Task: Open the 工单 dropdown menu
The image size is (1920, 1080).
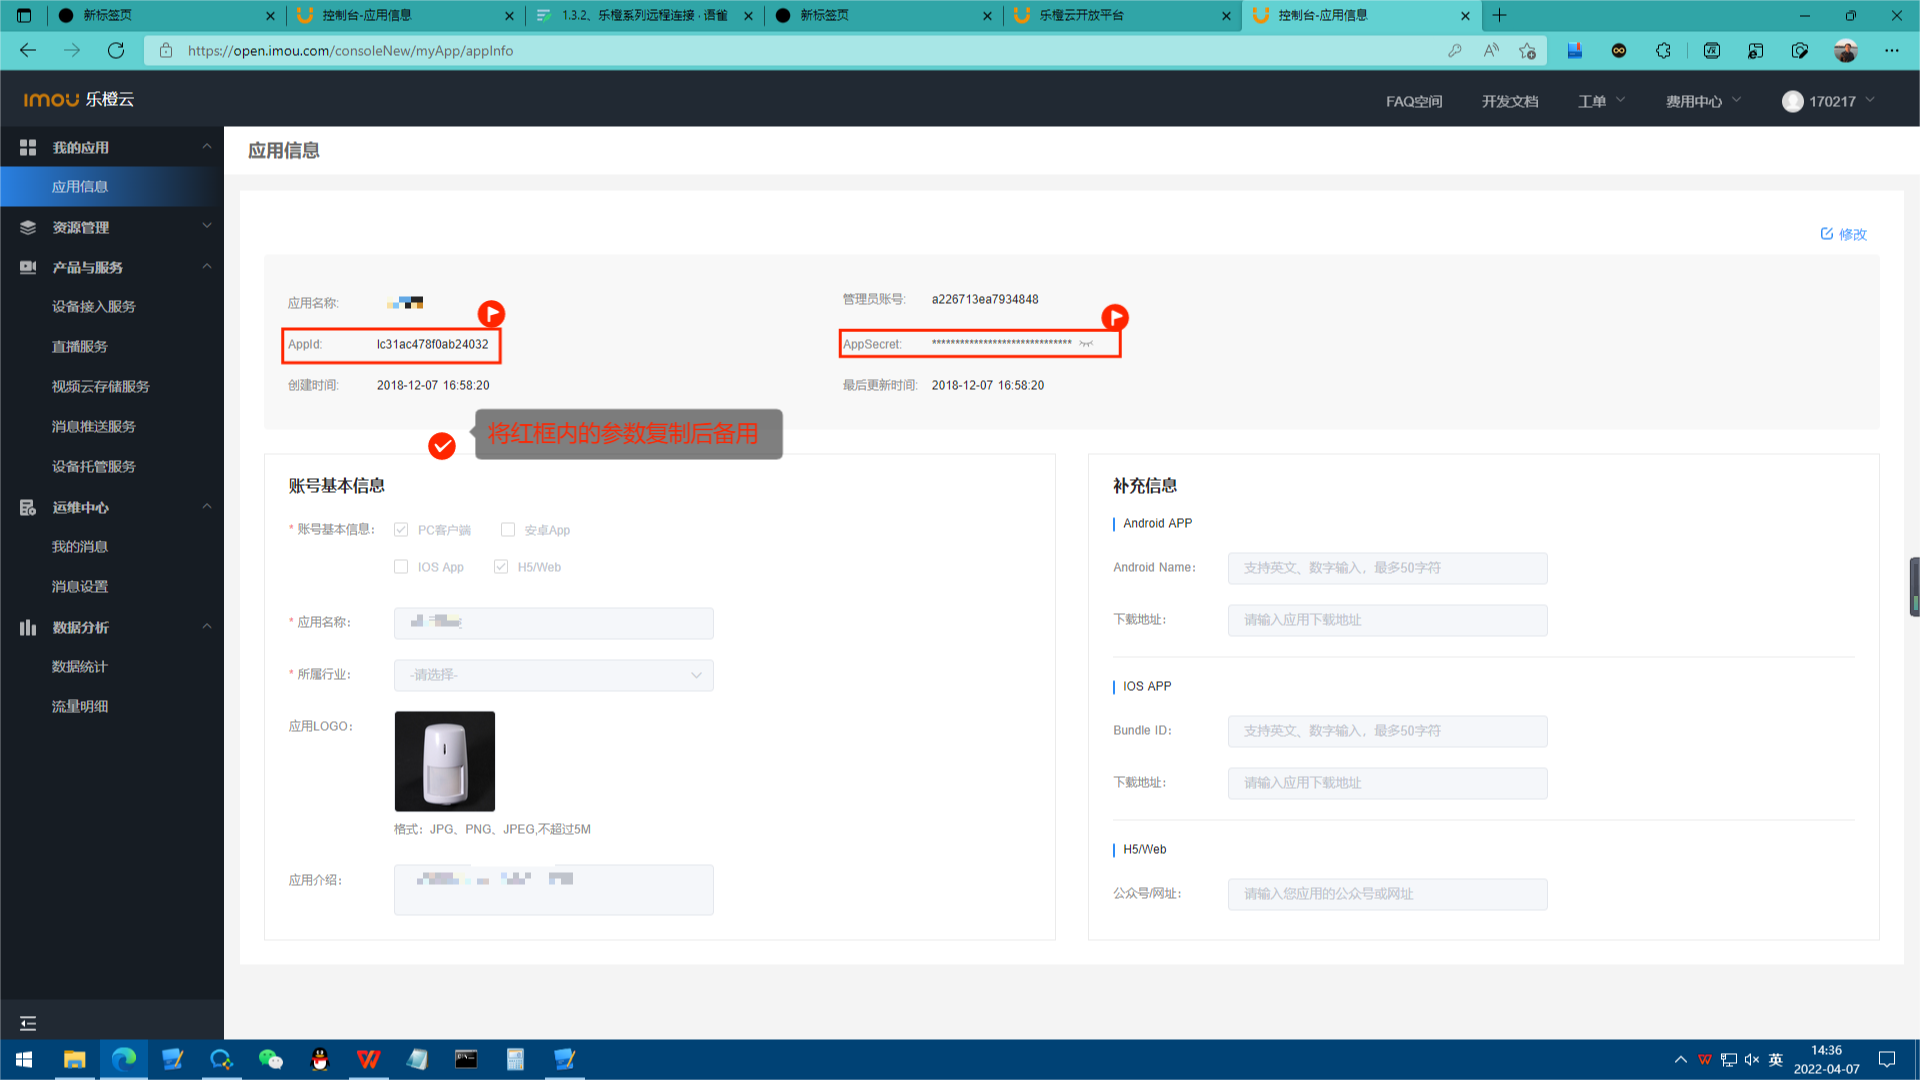Action: pyautogui.click(x=1602, y=101)
